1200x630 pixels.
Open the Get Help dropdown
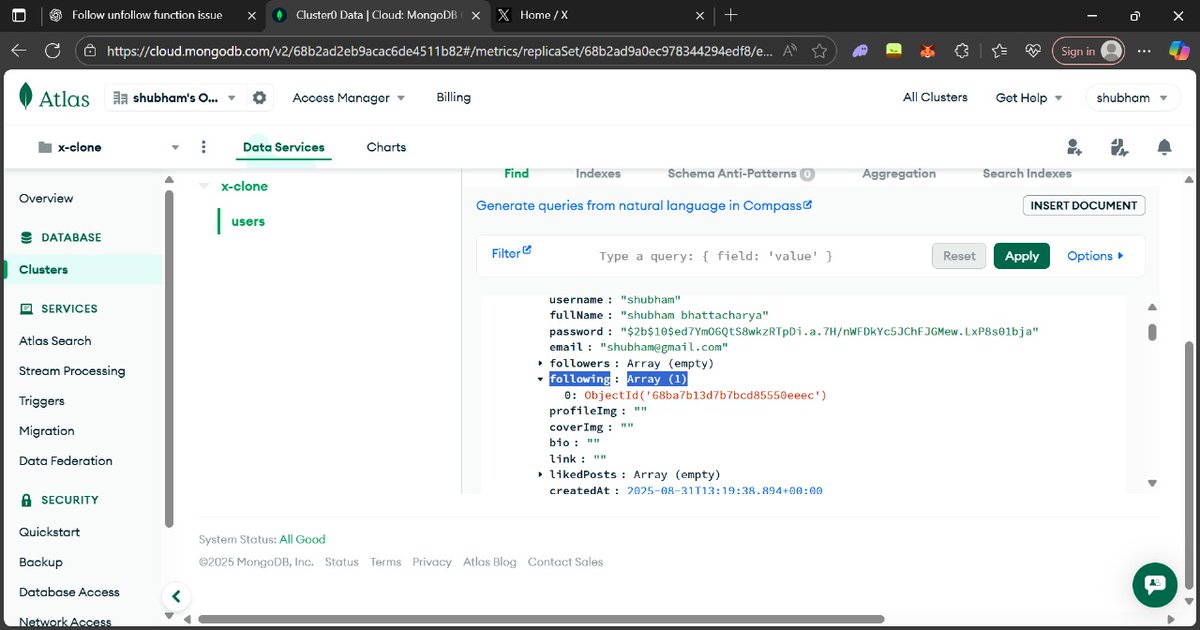click(x=1028, y=98)
